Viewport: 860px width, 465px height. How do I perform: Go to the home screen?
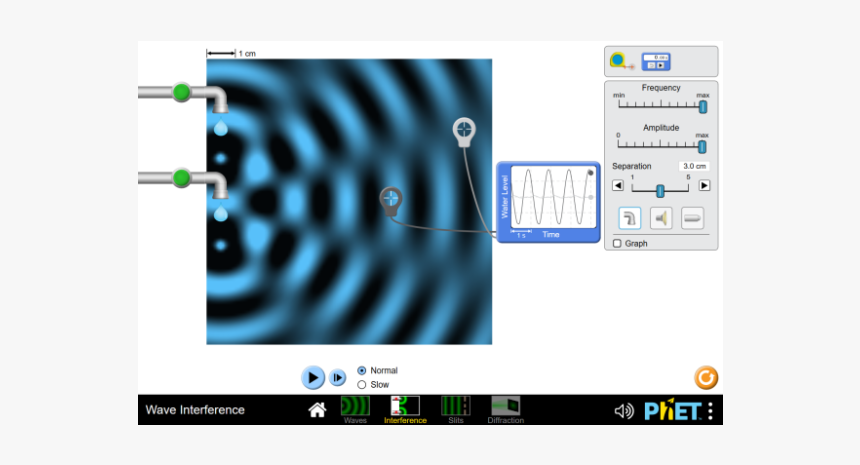pos(317,410)
